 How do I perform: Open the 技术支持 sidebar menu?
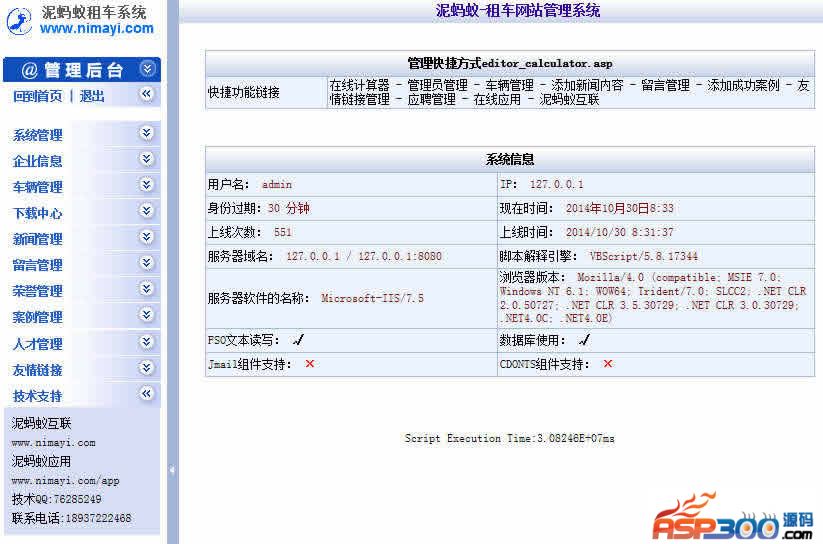pos(37,396)
